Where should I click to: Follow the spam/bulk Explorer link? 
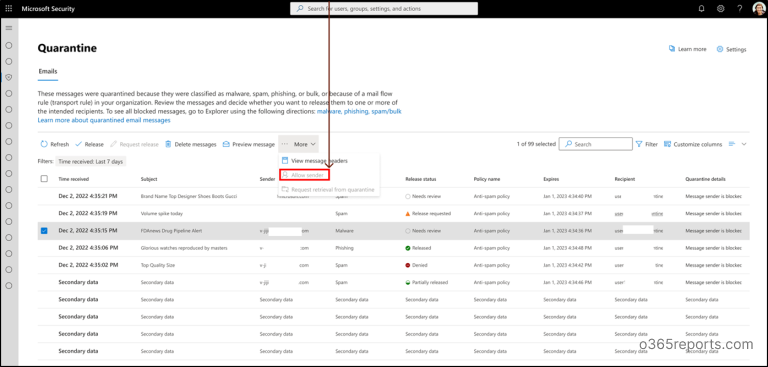coord(387,112)
